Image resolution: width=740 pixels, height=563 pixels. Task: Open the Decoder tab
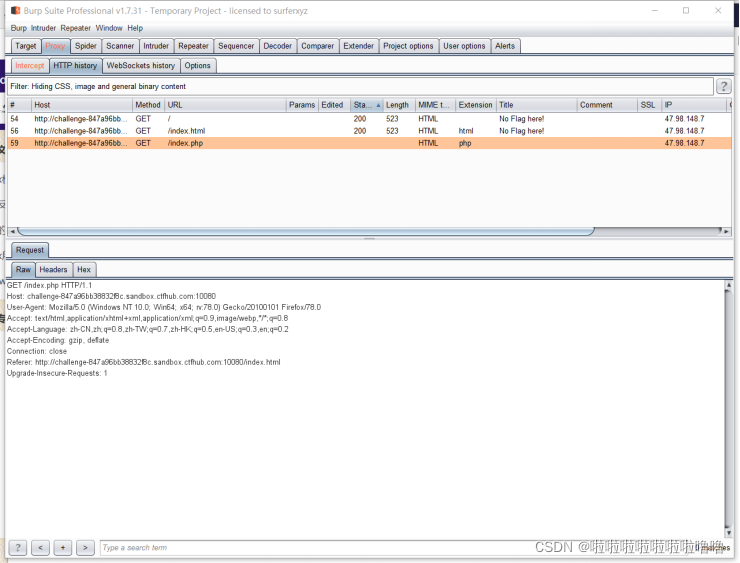click(x=278, y=46)
